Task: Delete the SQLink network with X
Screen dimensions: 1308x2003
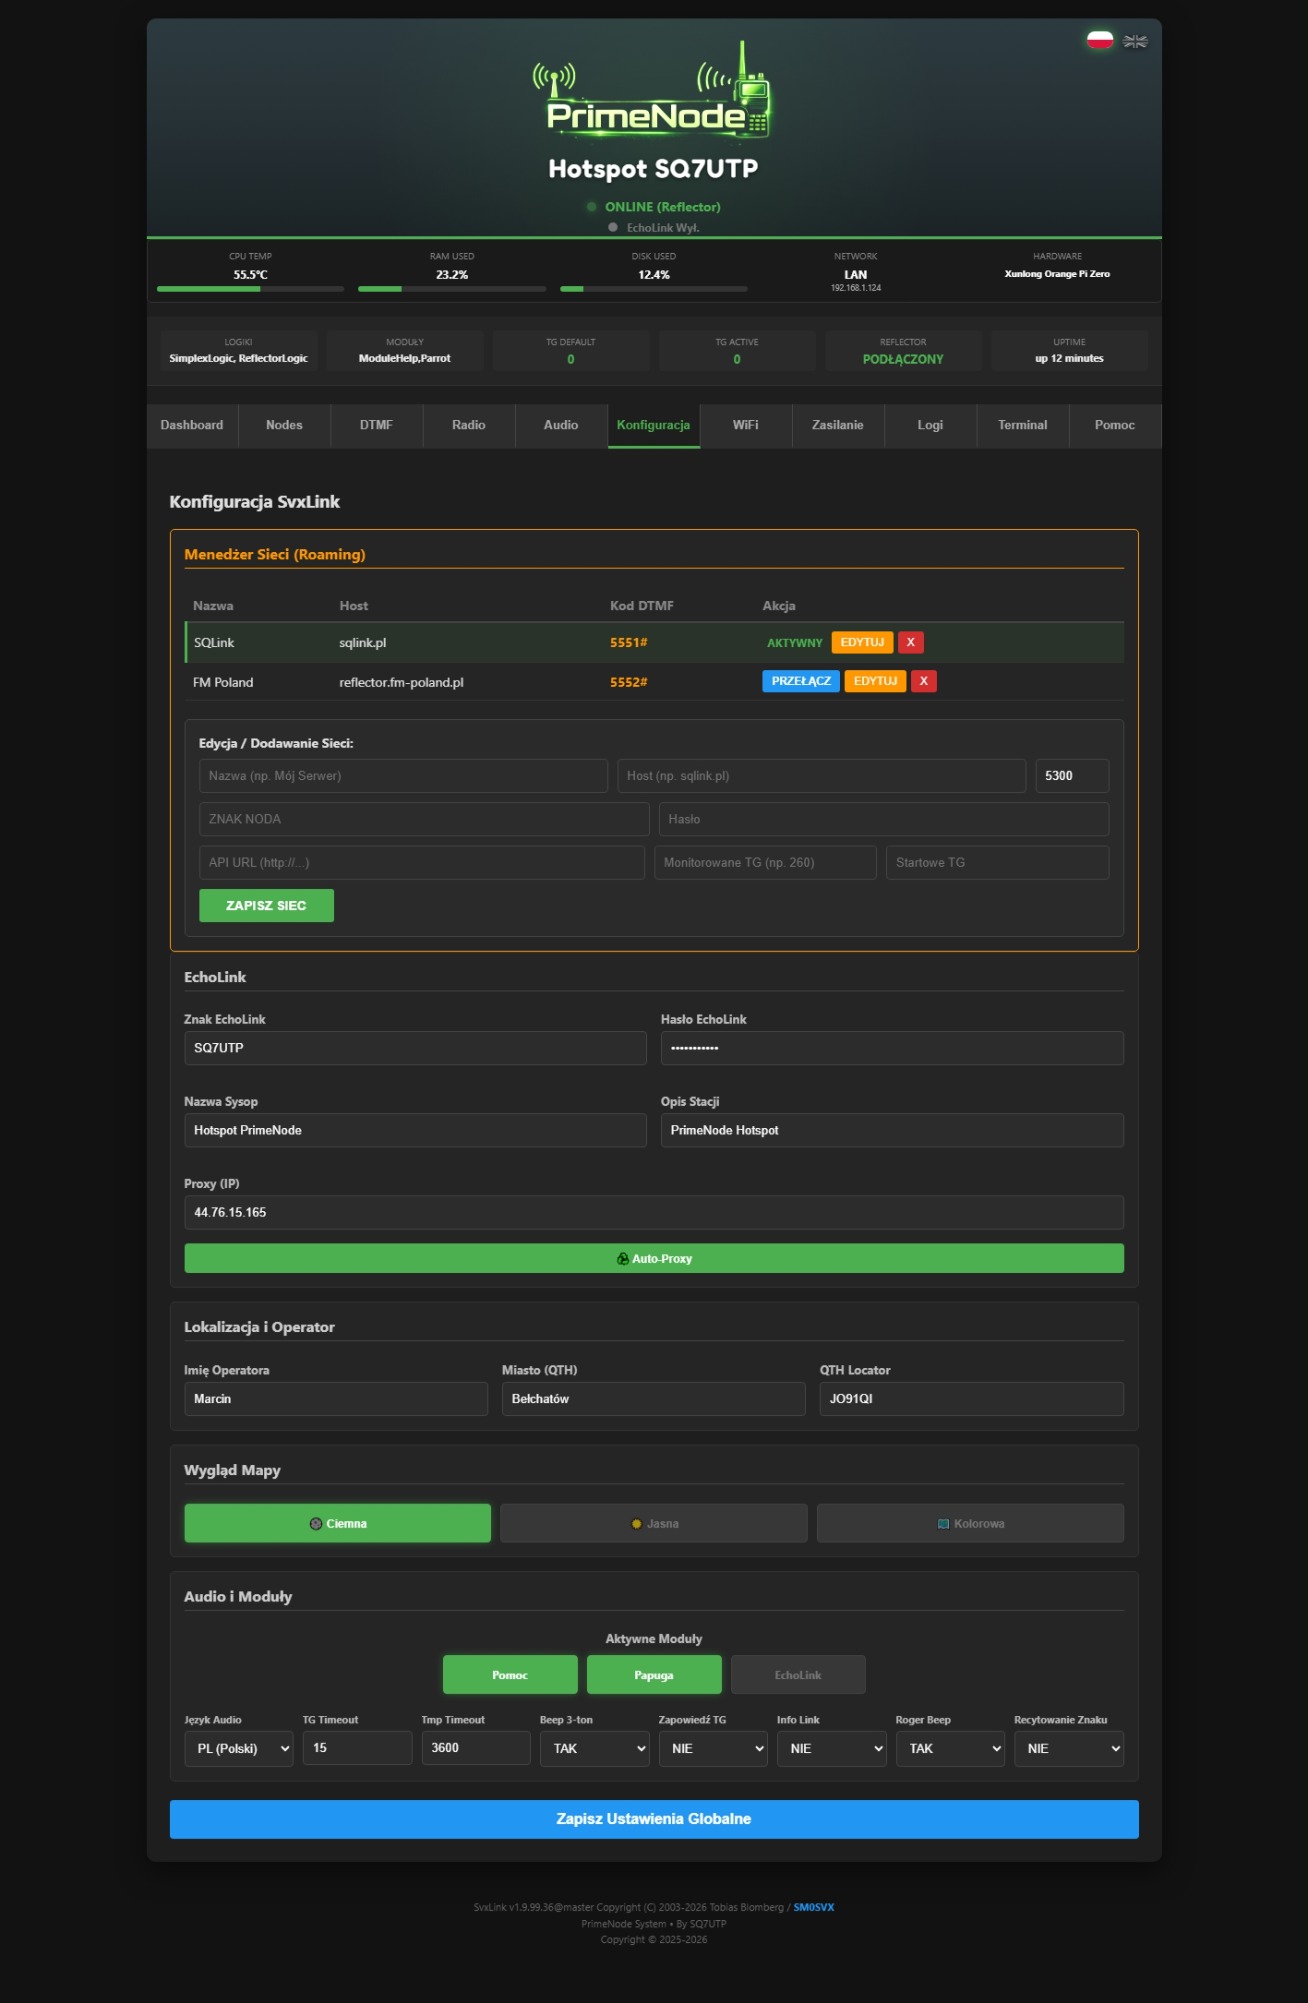Action: pyautogui.click(x=910, y=642)
